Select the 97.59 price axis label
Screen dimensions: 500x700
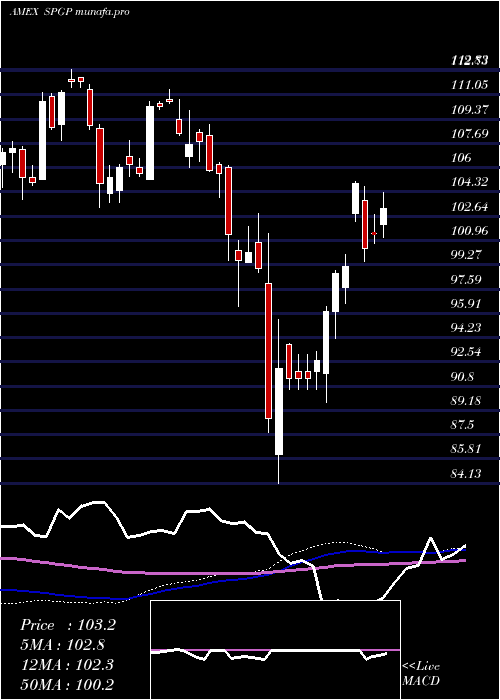466,279
